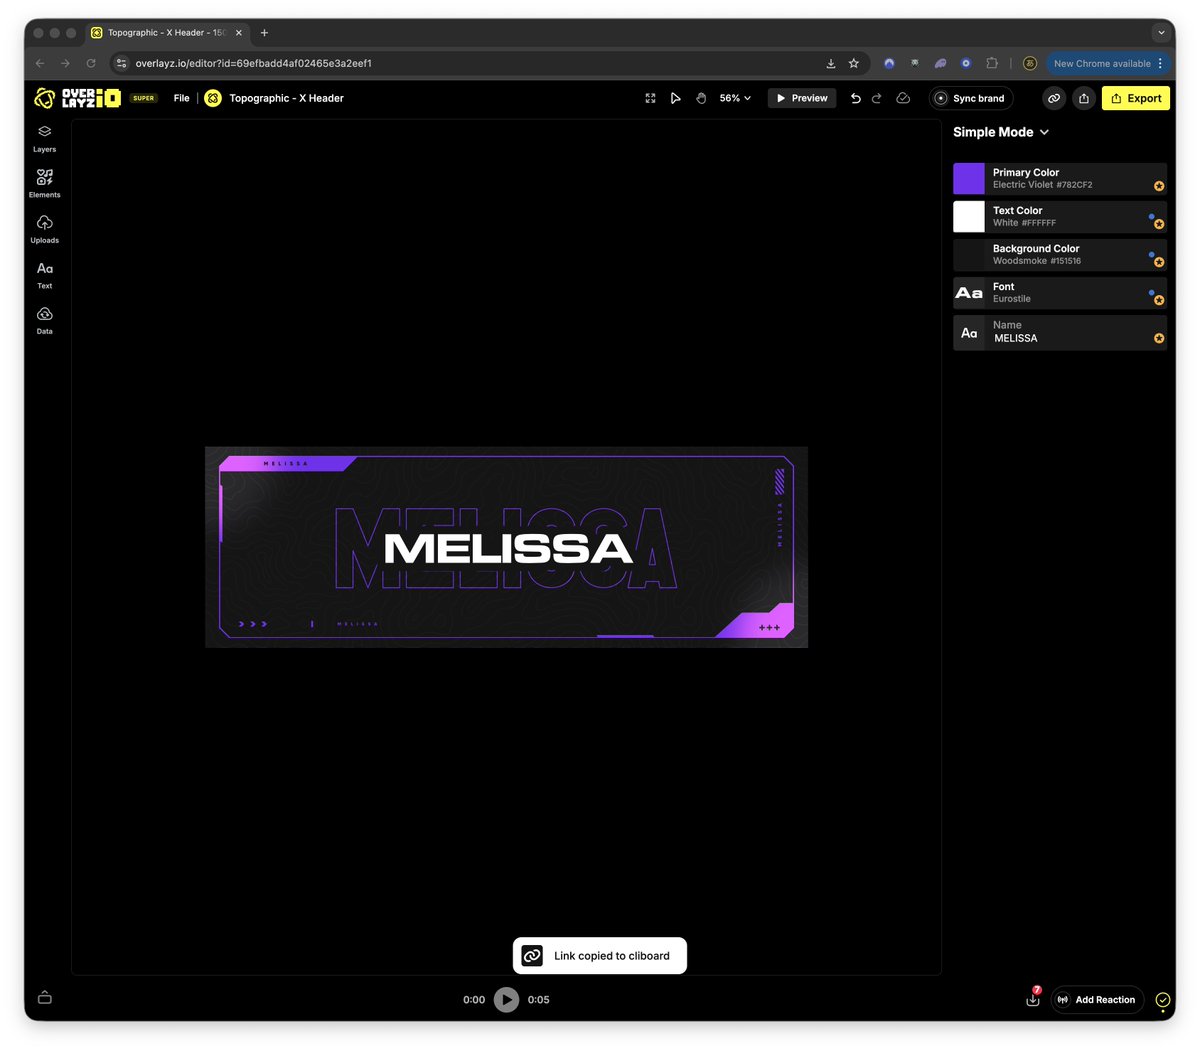1200x1051 pixels.
Task: Toggle Sync brand
Action: coord(971,98)
